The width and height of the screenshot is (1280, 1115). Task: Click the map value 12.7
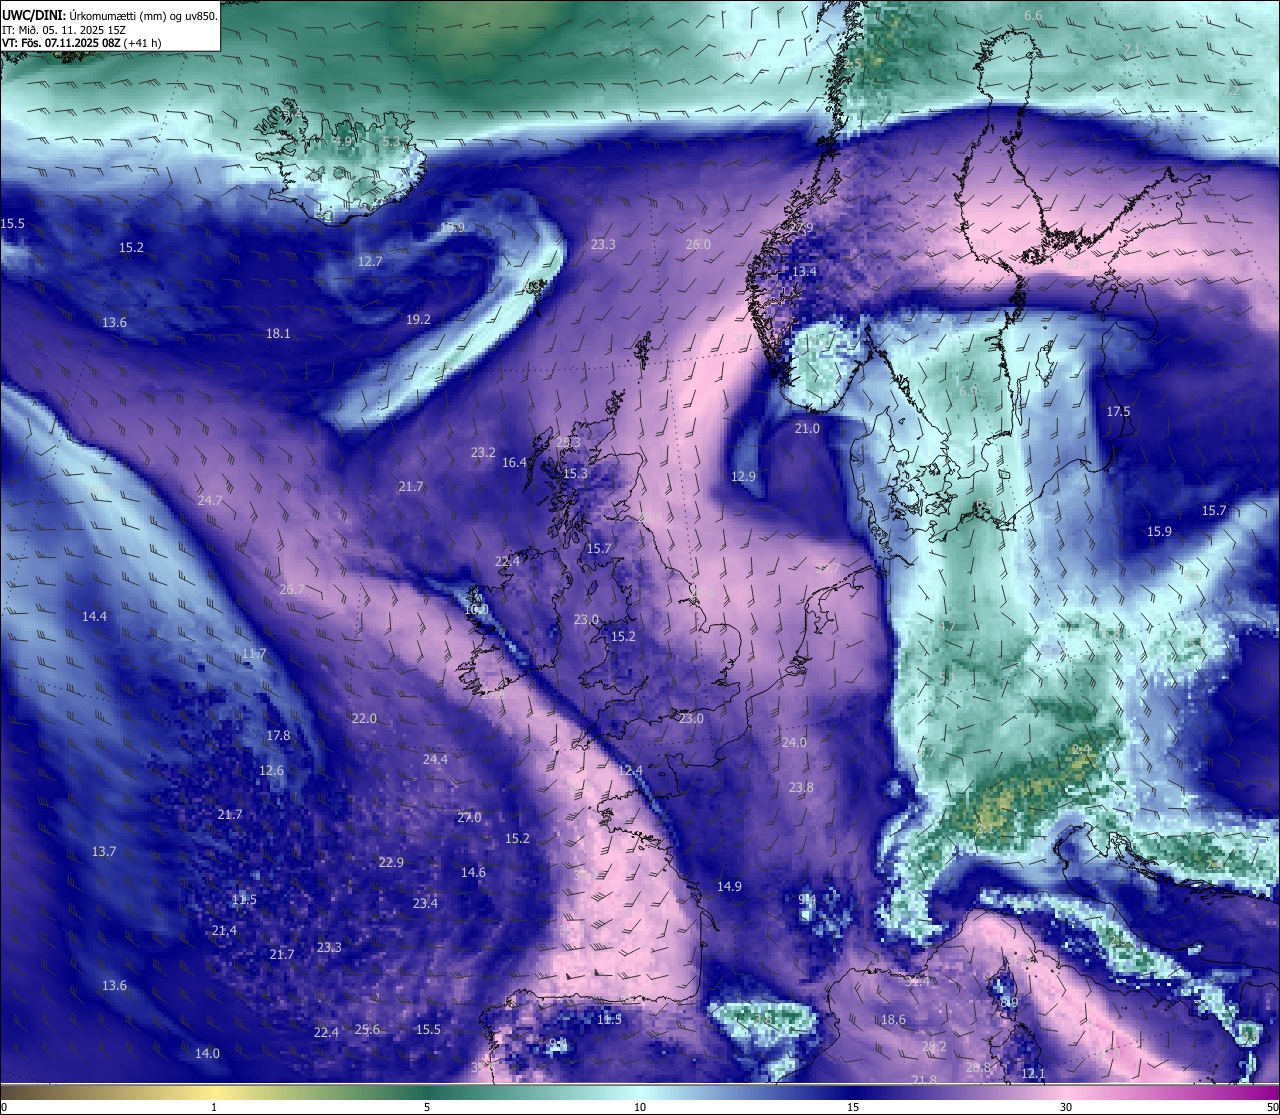(x=370, y=261)
